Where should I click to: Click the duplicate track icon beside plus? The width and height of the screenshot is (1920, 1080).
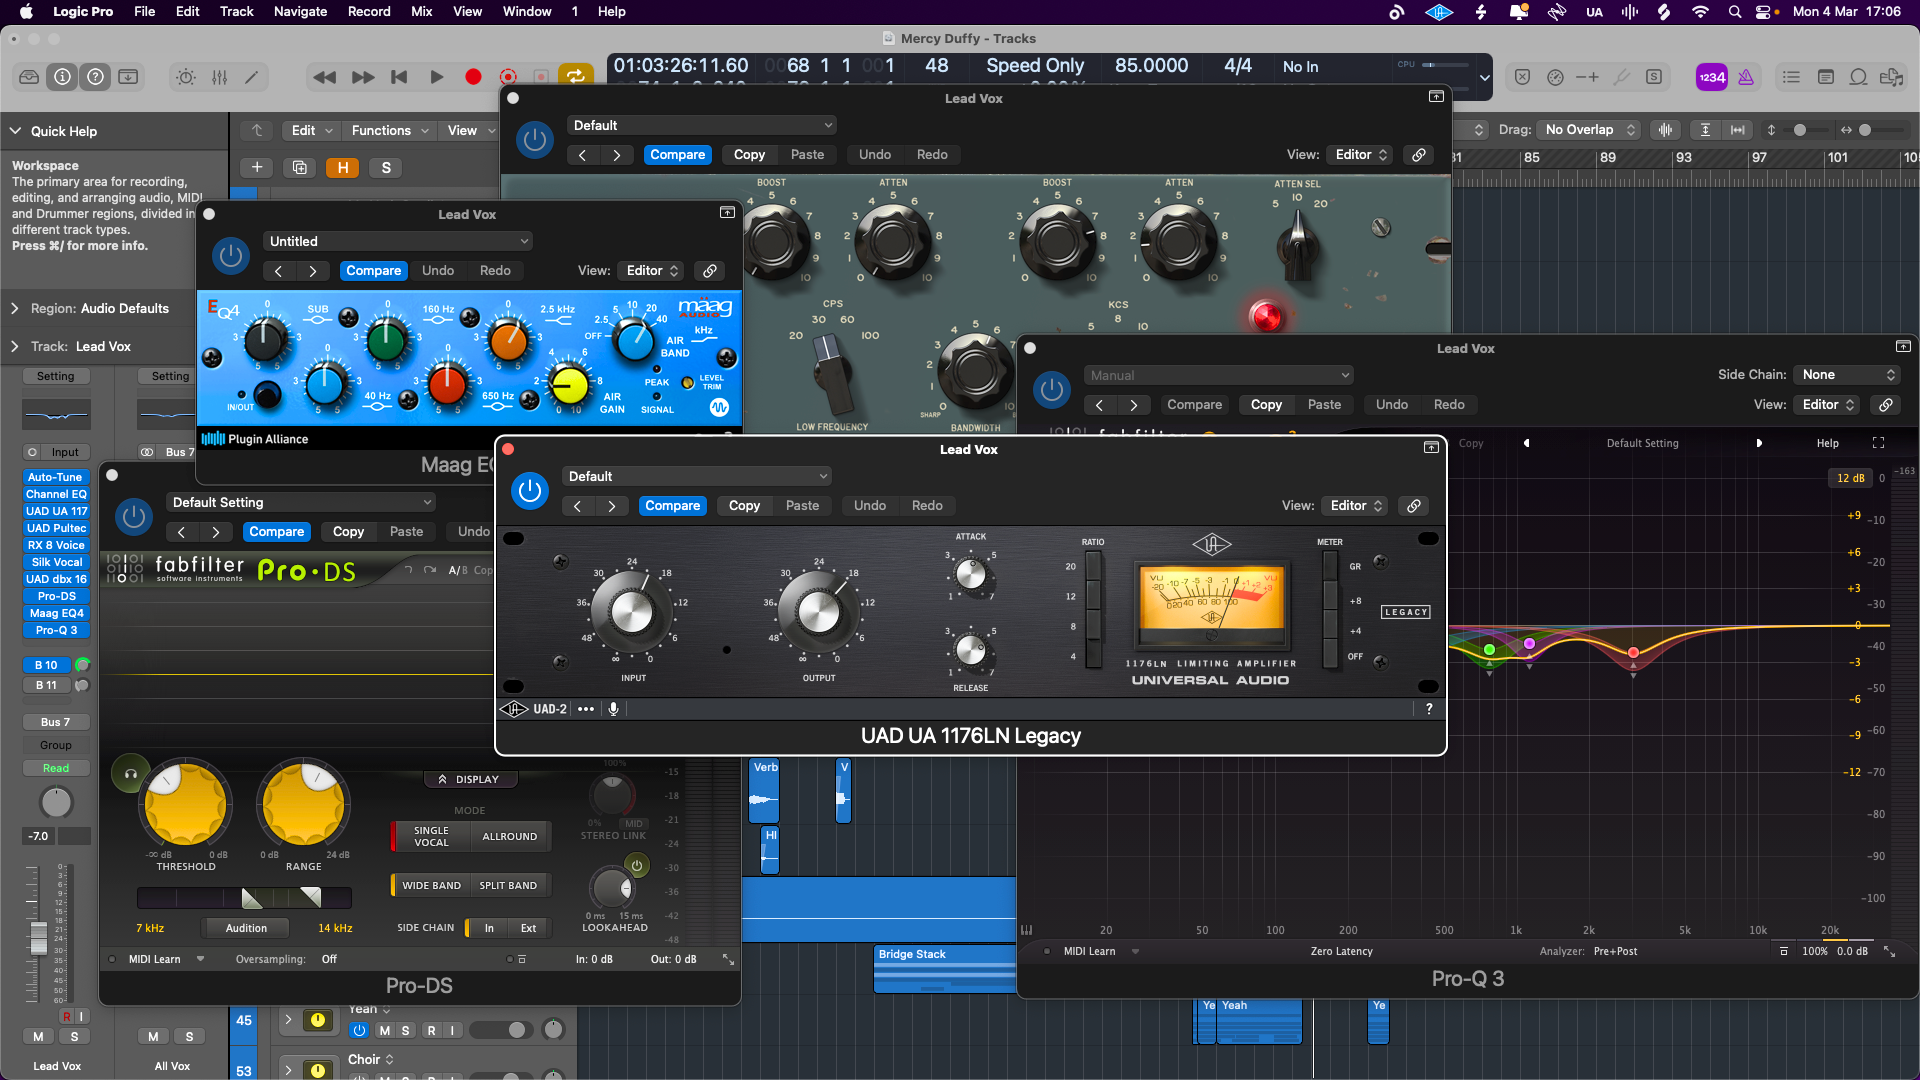[x=299, y=168]
